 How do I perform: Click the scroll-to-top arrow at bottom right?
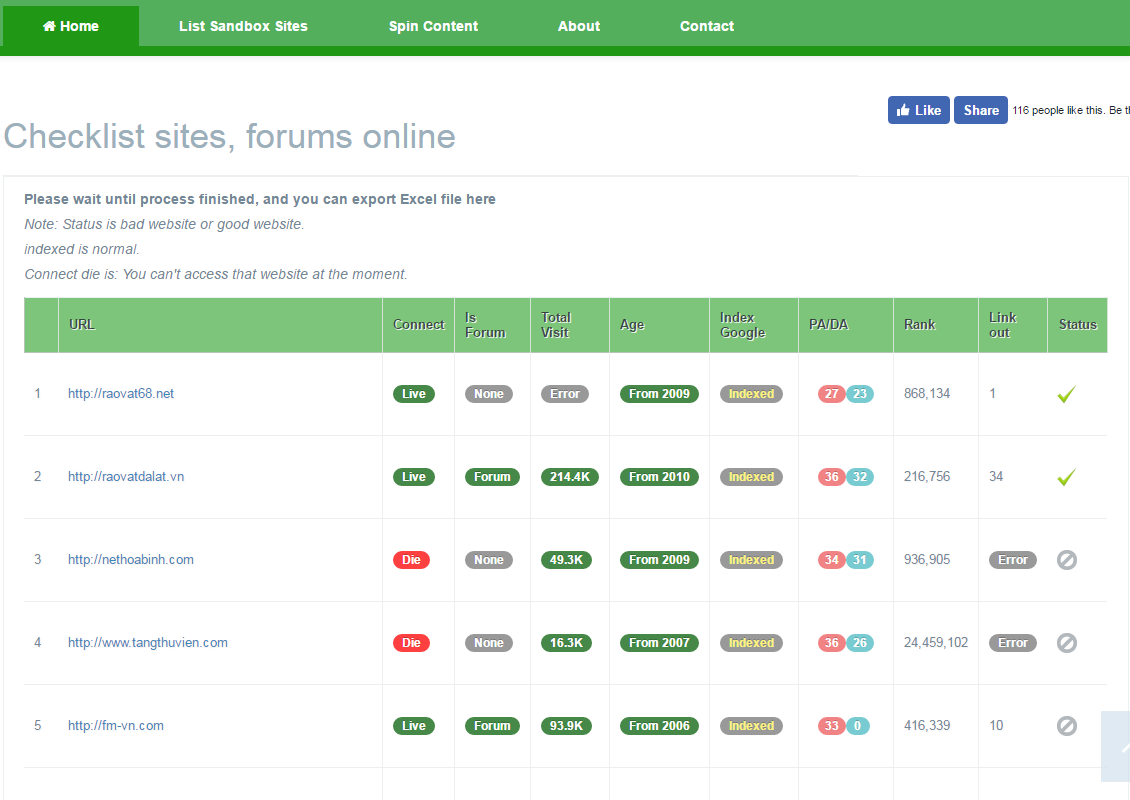click(x=1118, y=746)
